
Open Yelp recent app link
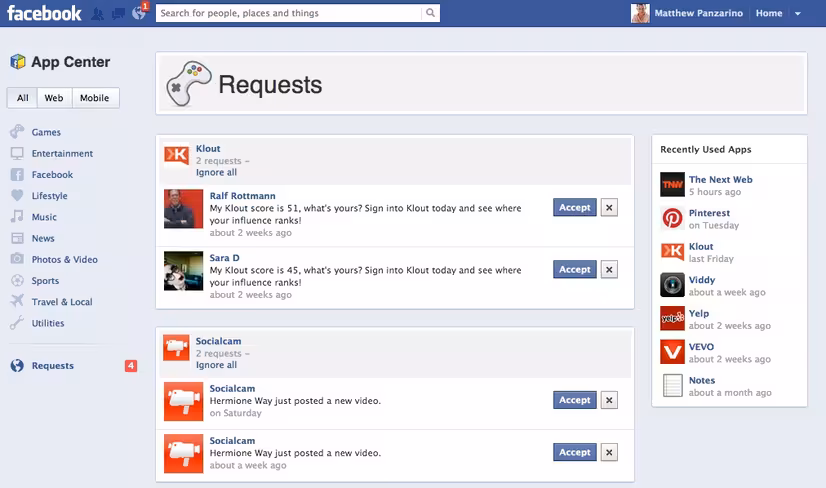(x=699, y=314)
